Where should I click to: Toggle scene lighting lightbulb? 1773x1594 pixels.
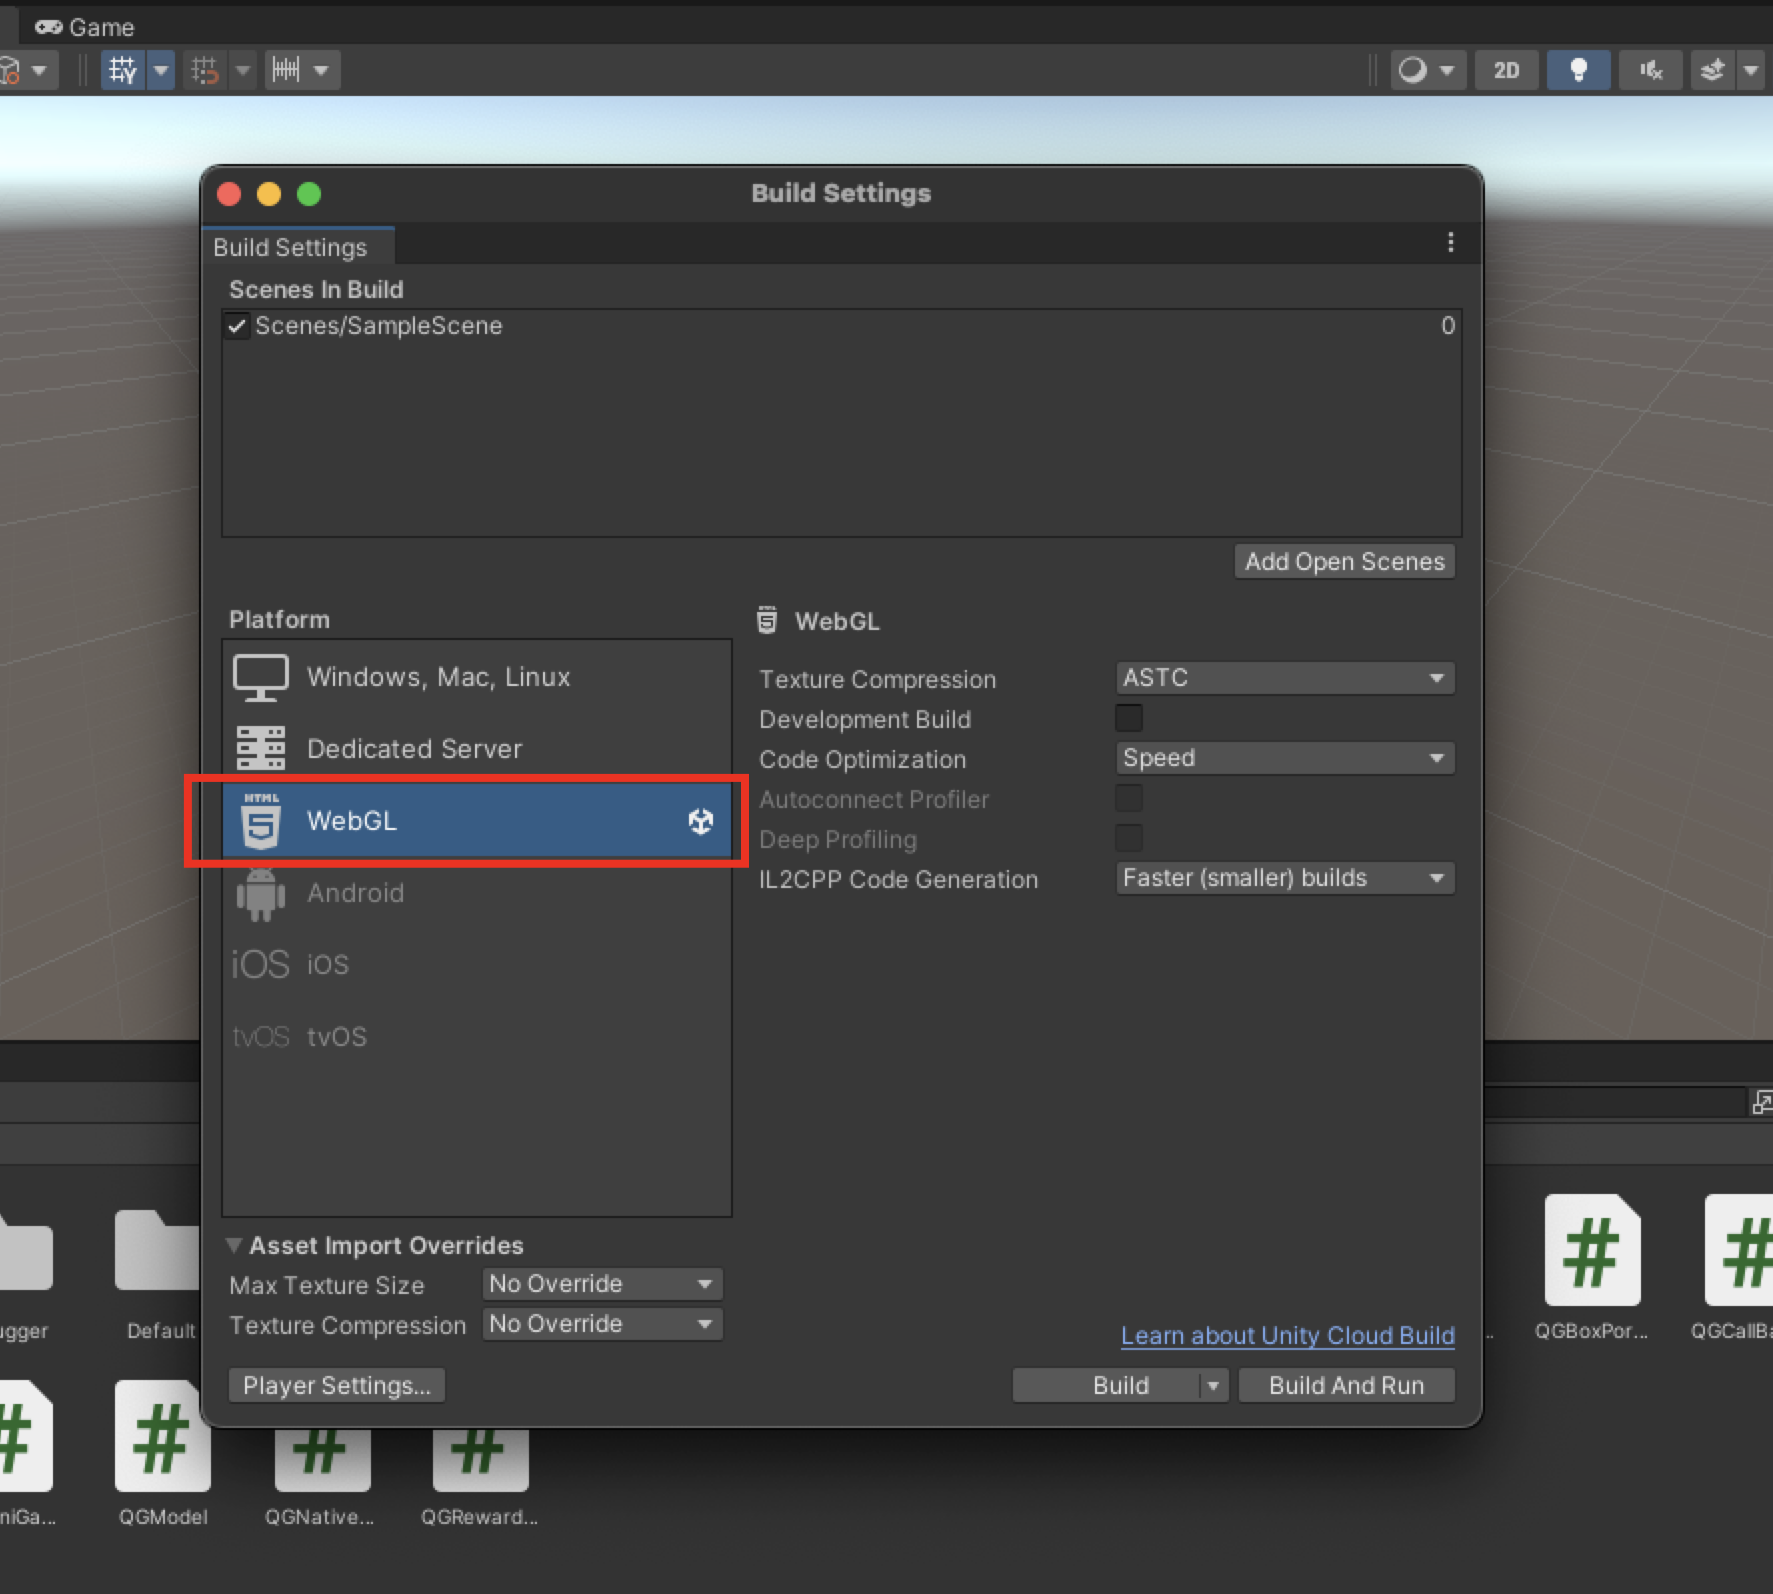1579,70
